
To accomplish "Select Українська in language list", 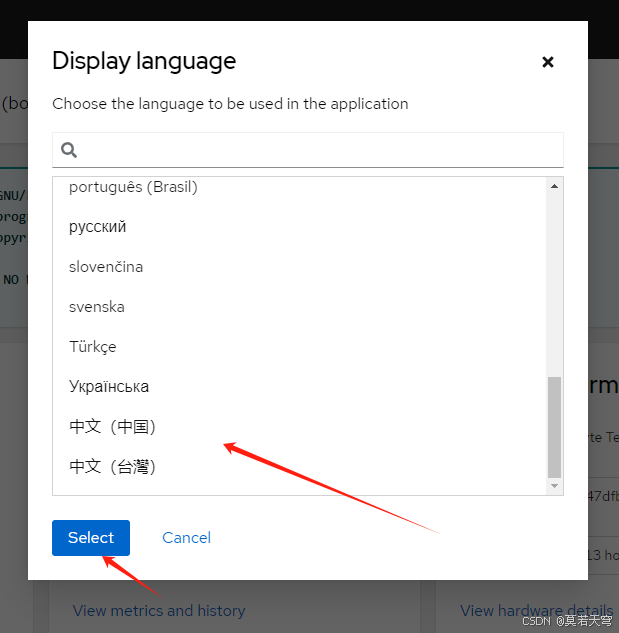I will click(x=300, y=387).
